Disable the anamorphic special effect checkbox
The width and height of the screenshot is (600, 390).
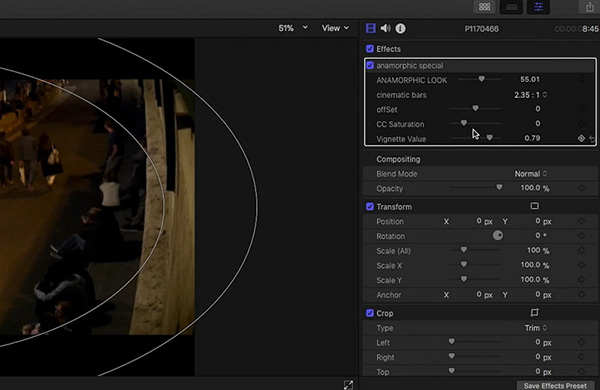click(x=370, y=65)
